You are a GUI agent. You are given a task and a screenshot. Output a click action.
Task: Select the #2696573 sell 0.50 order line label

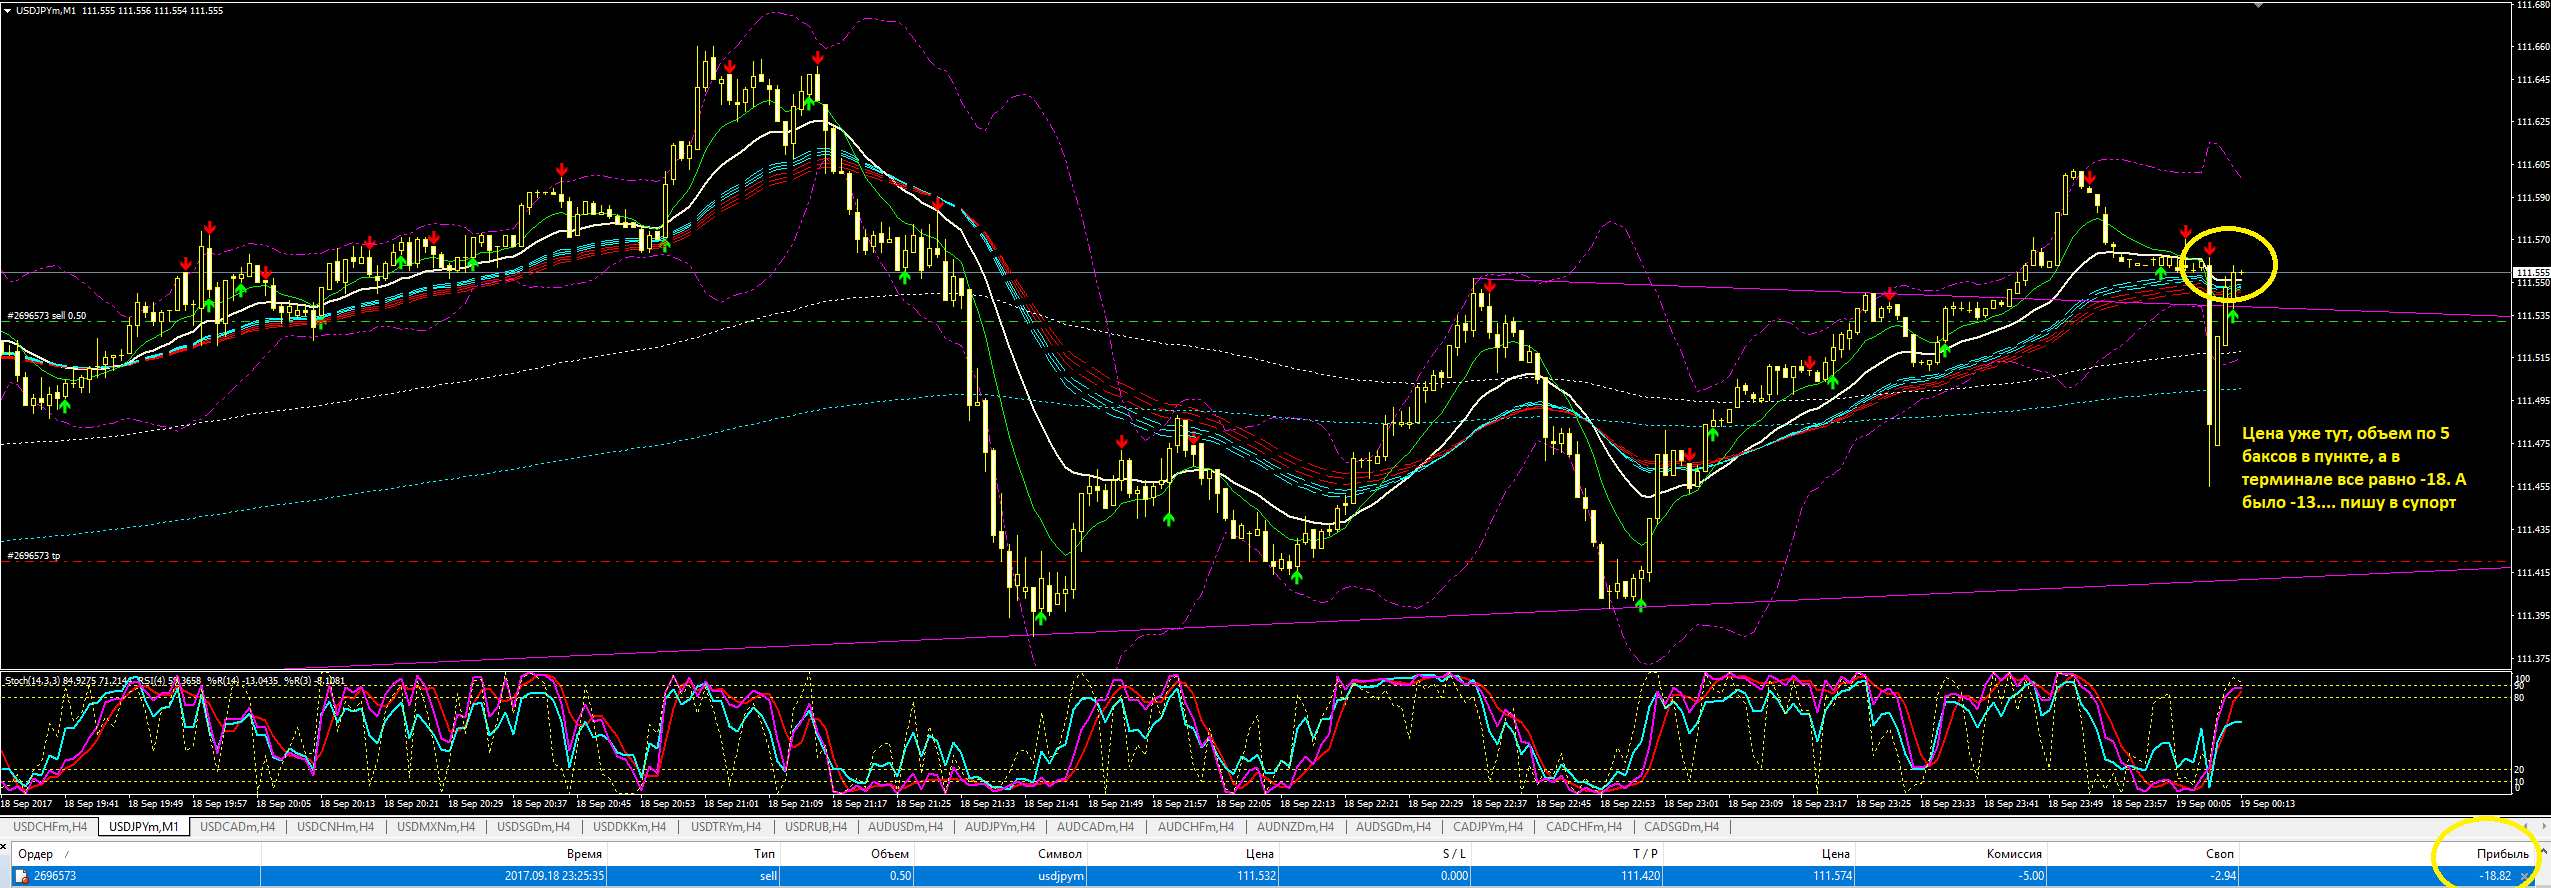point(47,316)
